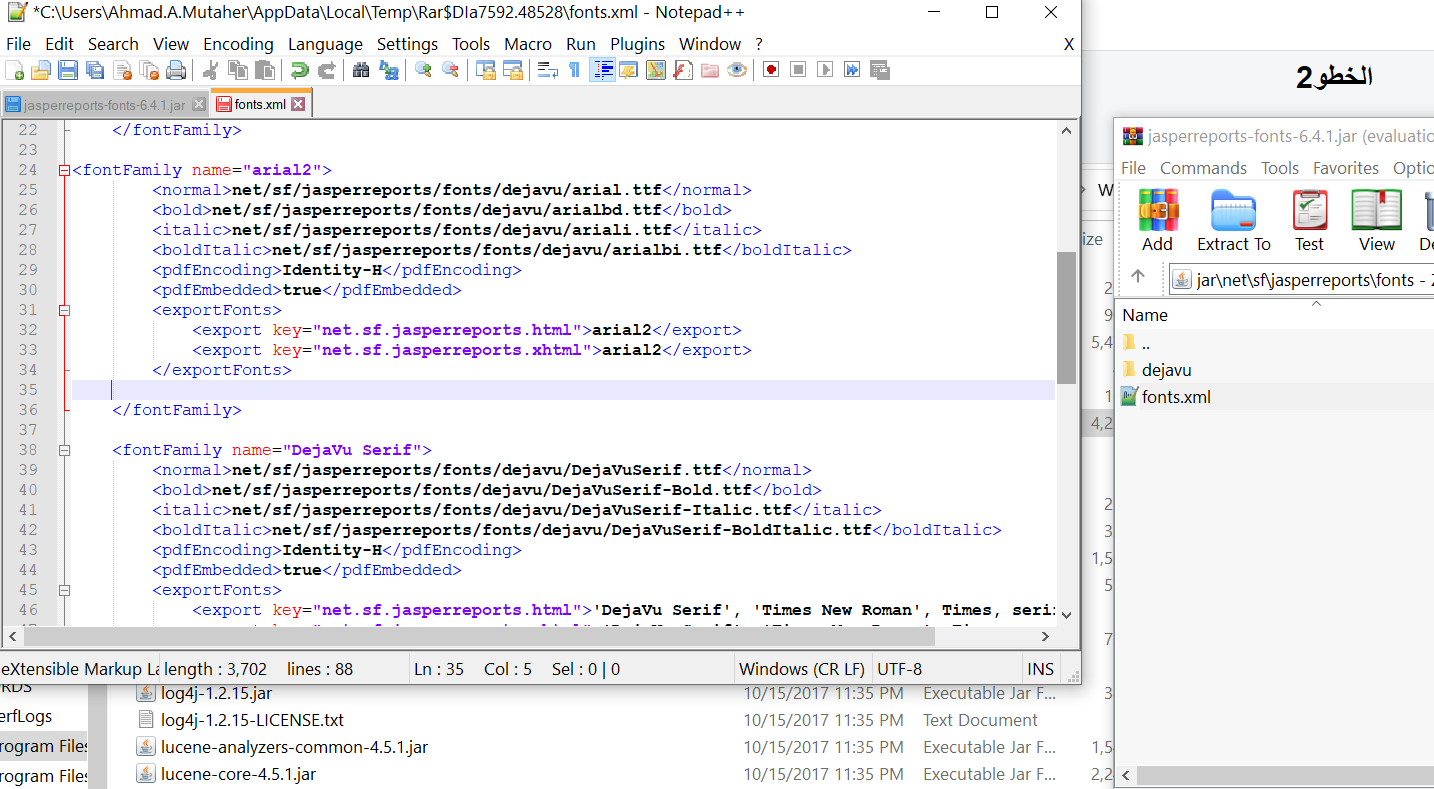
Task: Collapse the arial2 fontFamily fold marker
Action: 65,170
